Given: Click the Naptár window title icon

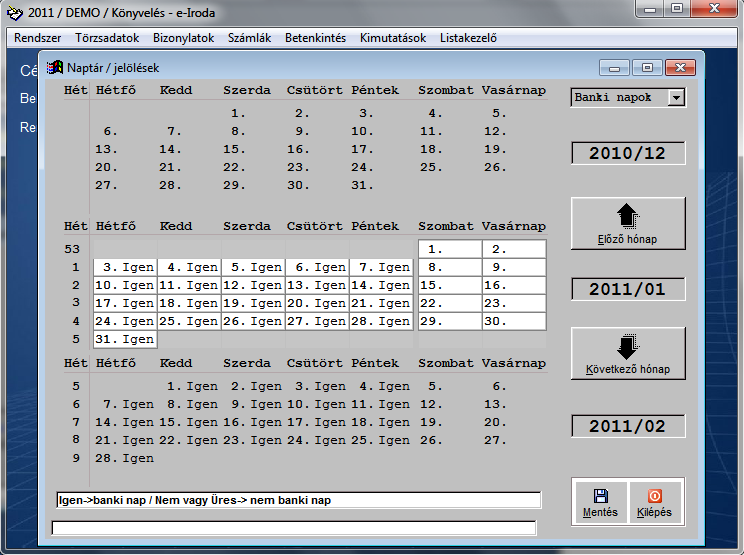Looking at the screenshot, I should pyautogui.click(x=56, y=68).
